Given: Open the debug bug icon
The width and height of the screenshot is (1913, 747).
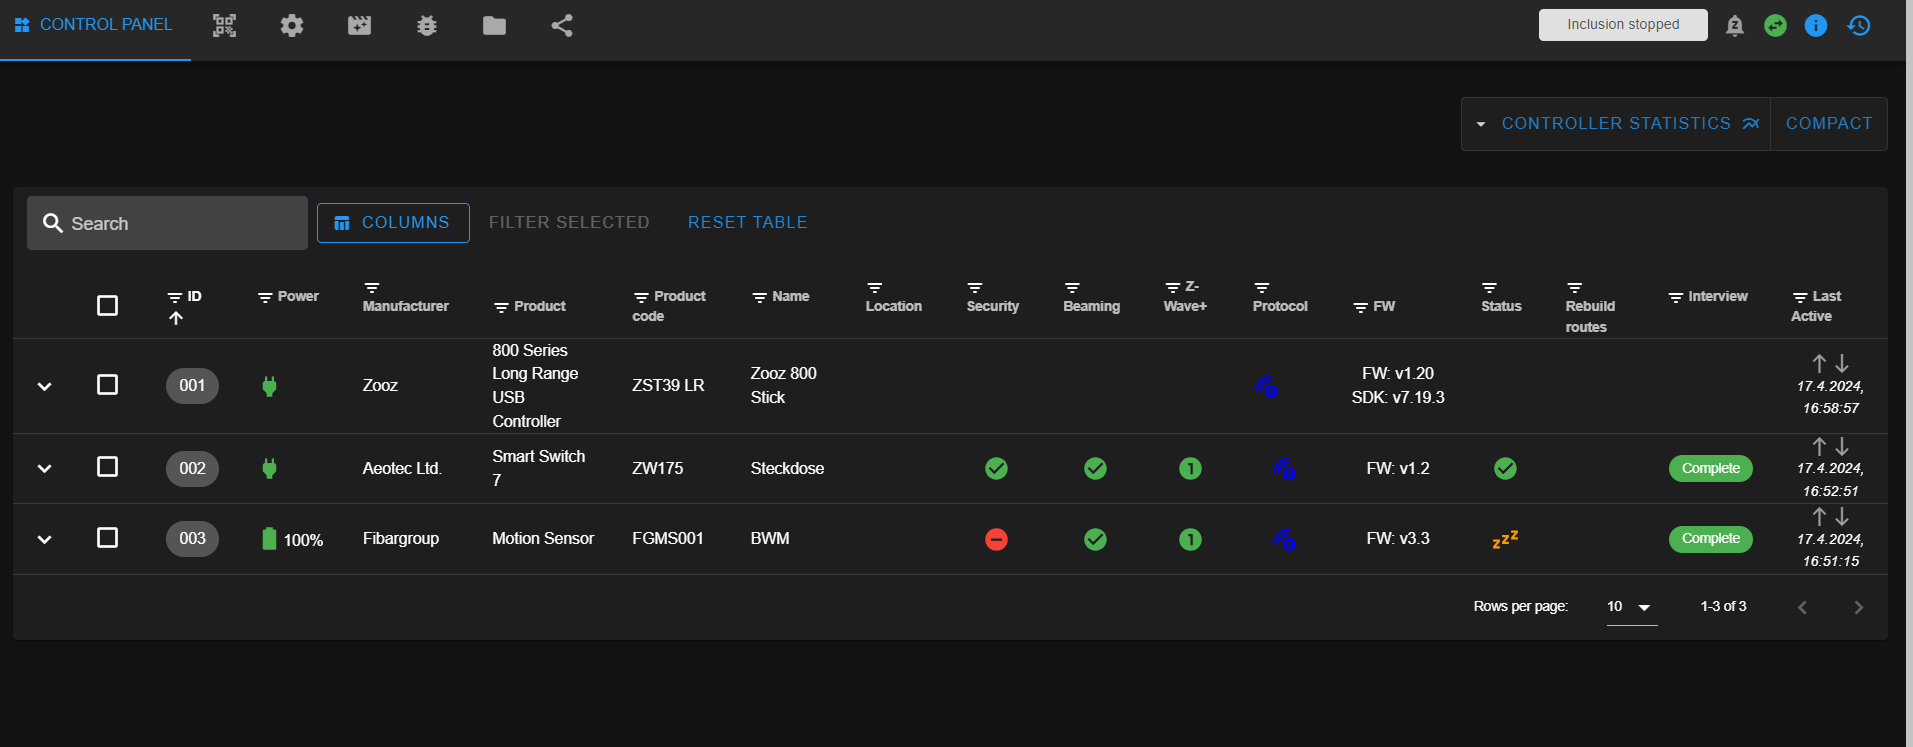Looking at the screenshot, I should [x=427, y=26].
